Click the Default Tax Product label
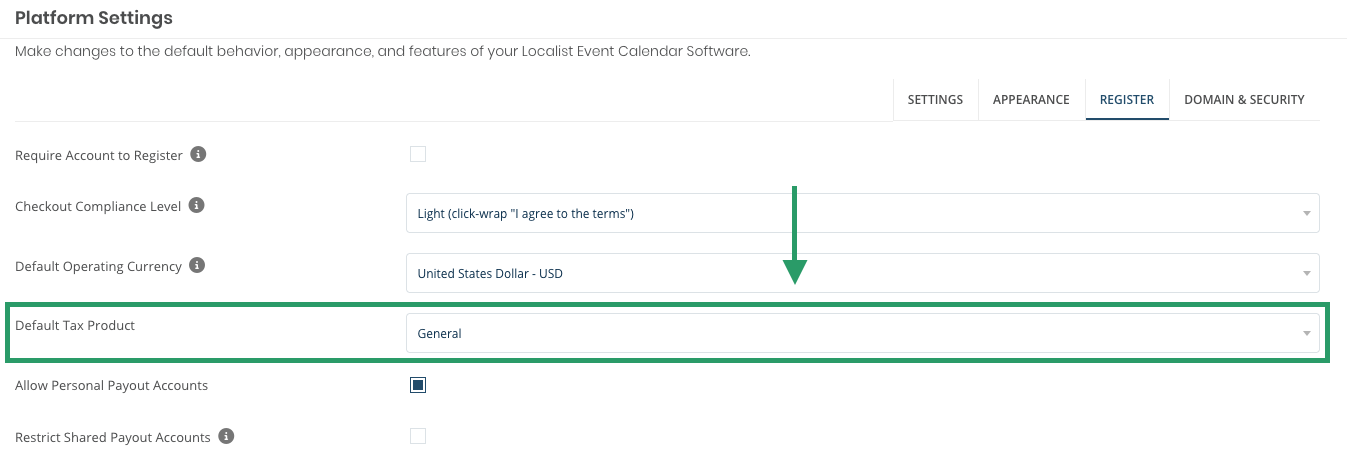This screenshot has width=1347, height=472. (75, 326)
